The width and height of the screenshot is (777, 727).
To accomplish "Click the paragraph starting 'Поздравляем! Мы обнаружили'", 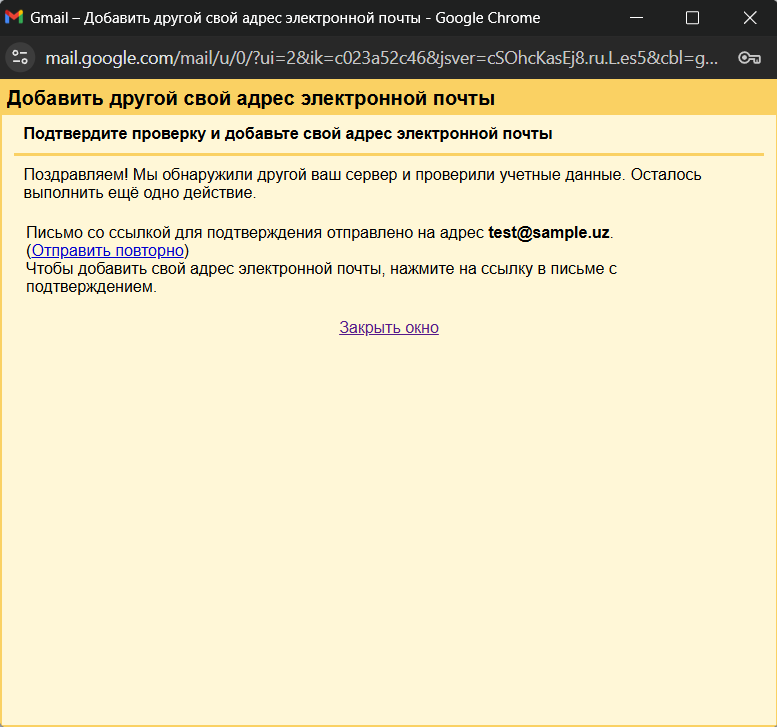I will tap(362, 183).
